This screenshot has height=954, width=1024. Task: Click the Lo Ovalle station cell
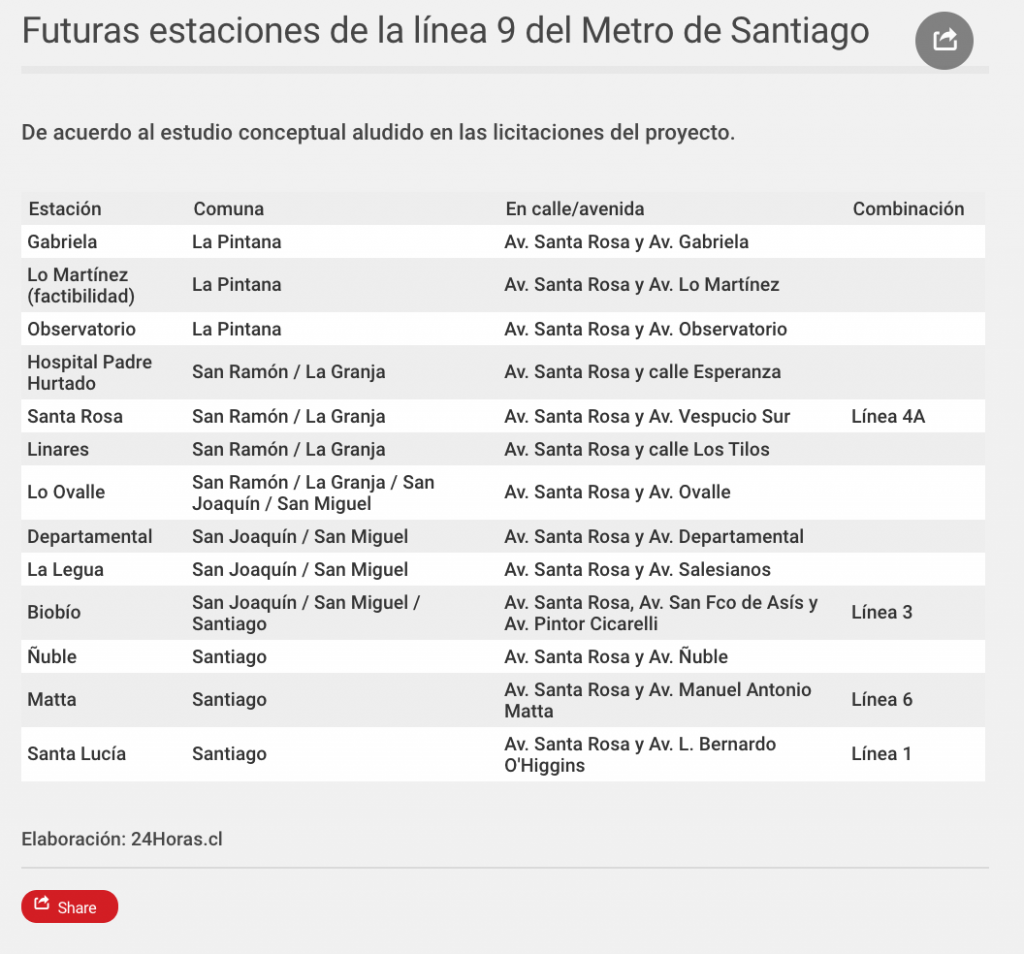coord(66,492)
